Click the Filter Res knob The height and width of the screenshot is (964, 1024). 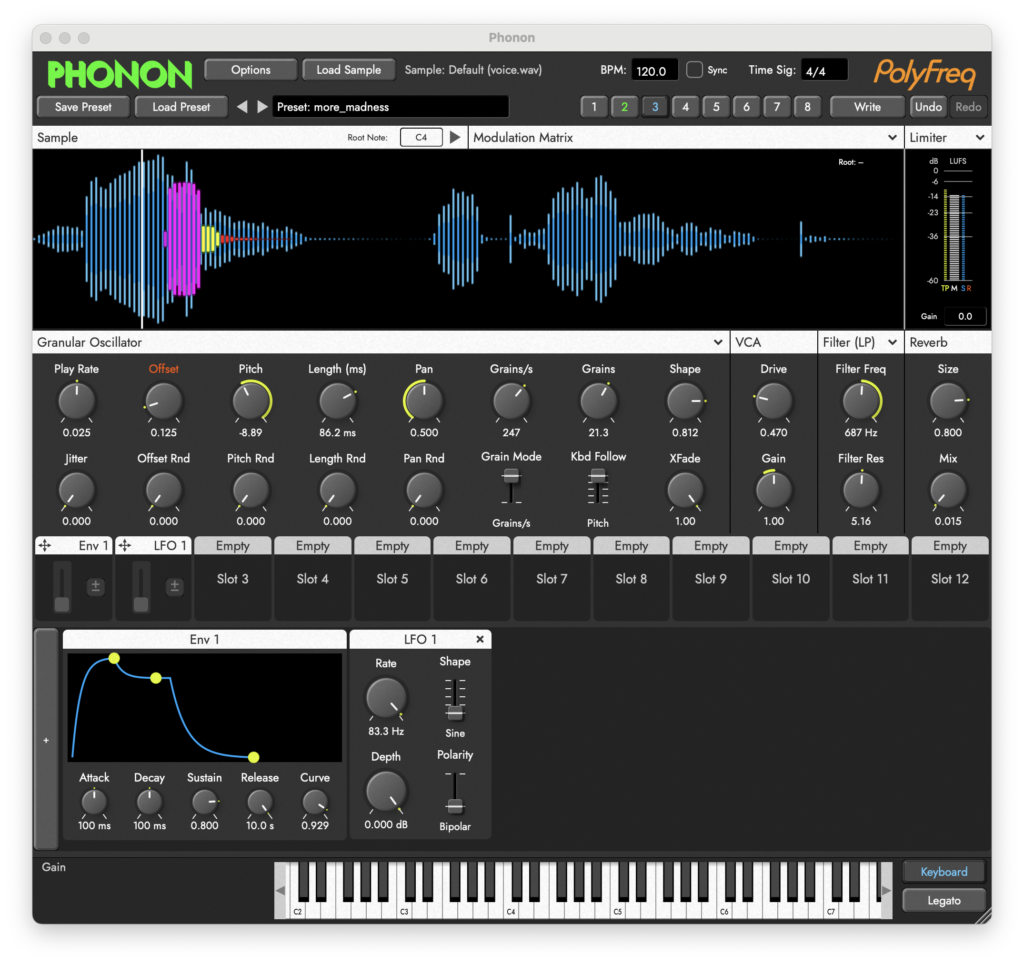click(x=861, y=490)
